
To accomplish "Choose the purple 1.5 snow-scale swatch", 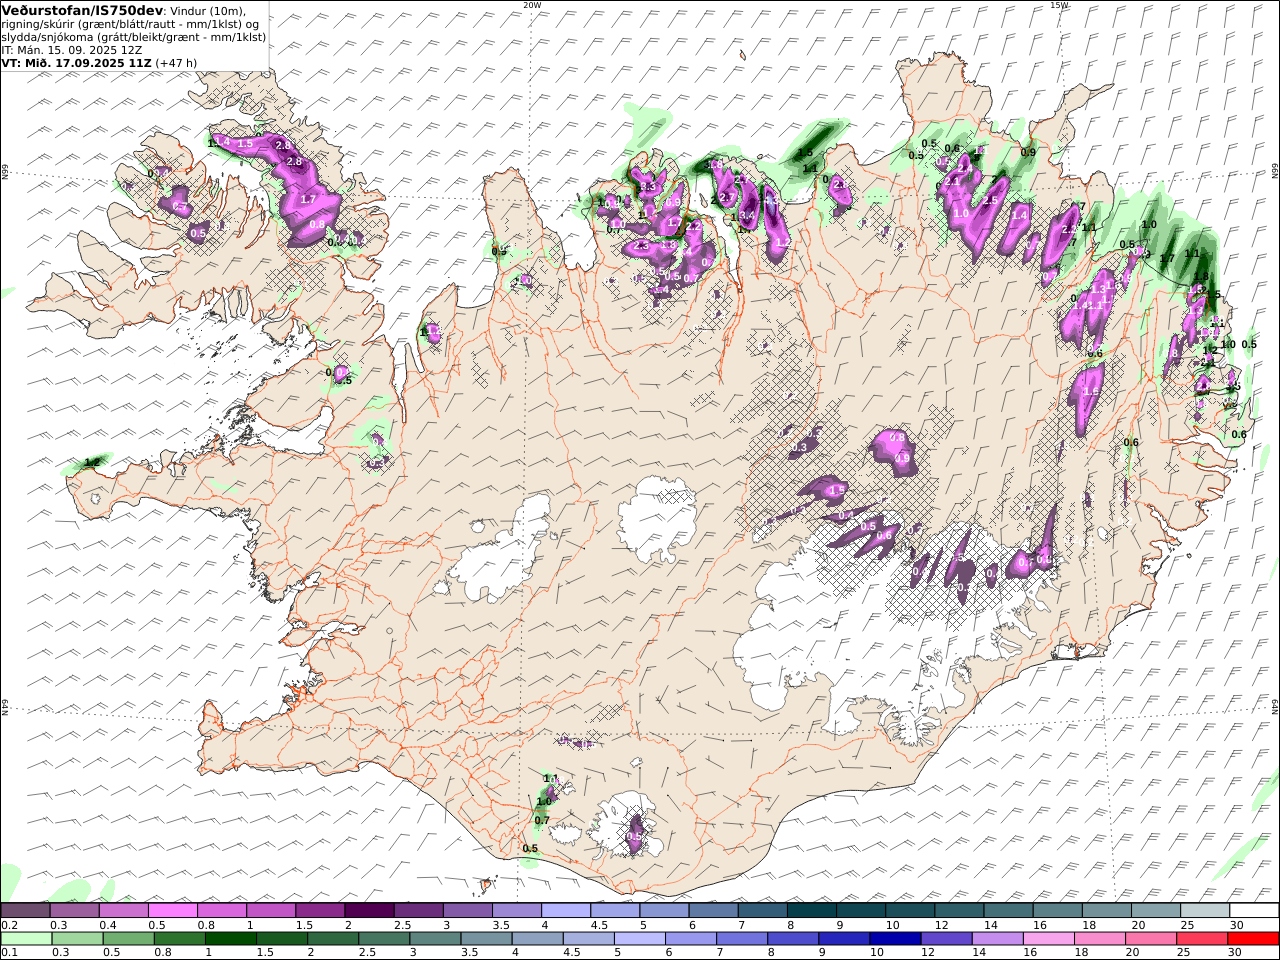I will (320, 911).
